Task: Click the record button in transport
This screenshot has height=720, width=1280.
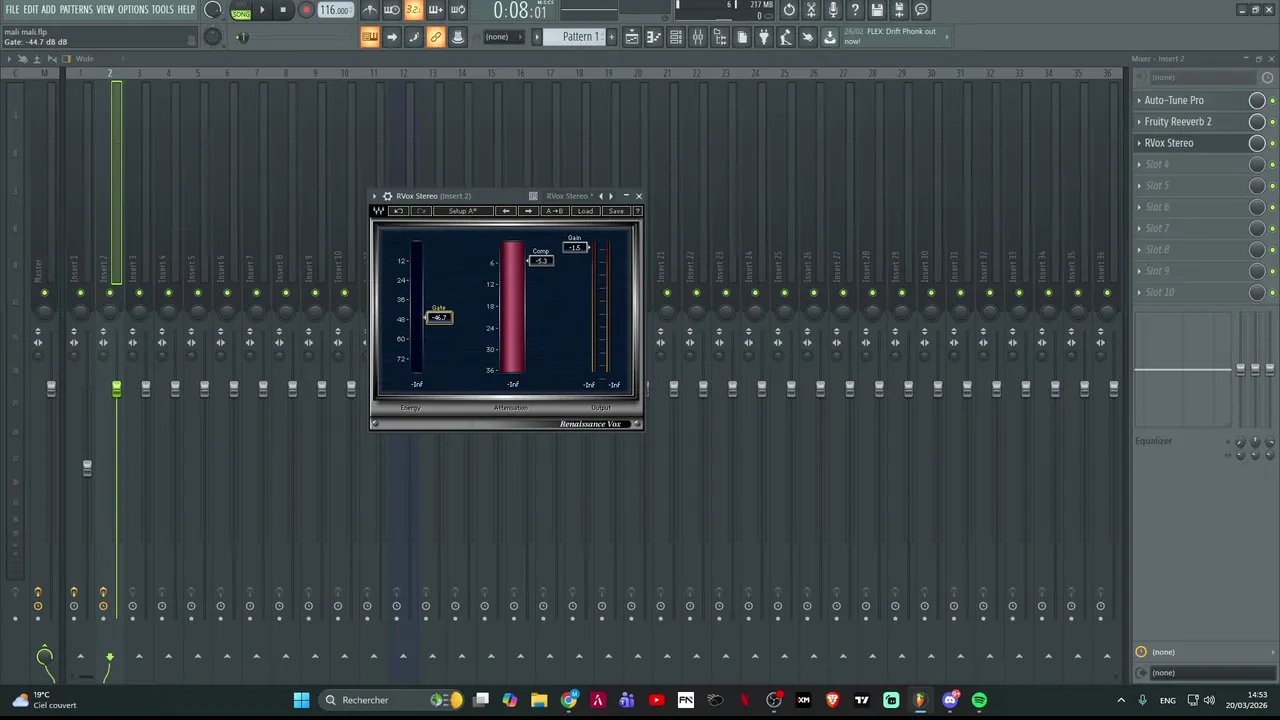Action: point(306,10)
